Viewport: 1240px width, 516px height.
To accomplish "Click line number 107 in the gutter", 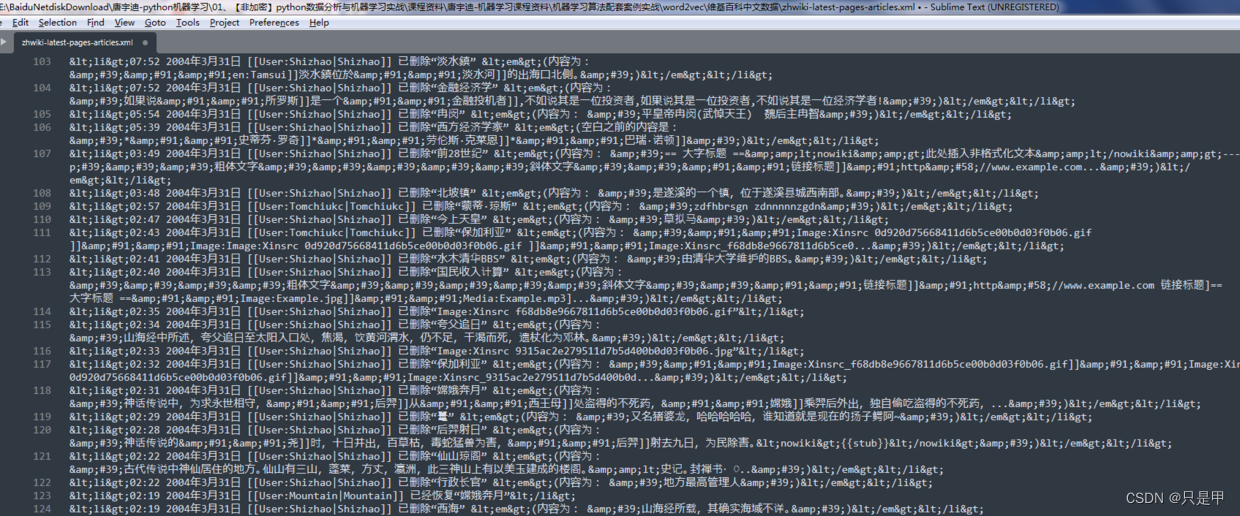I will tap(41, 153).
